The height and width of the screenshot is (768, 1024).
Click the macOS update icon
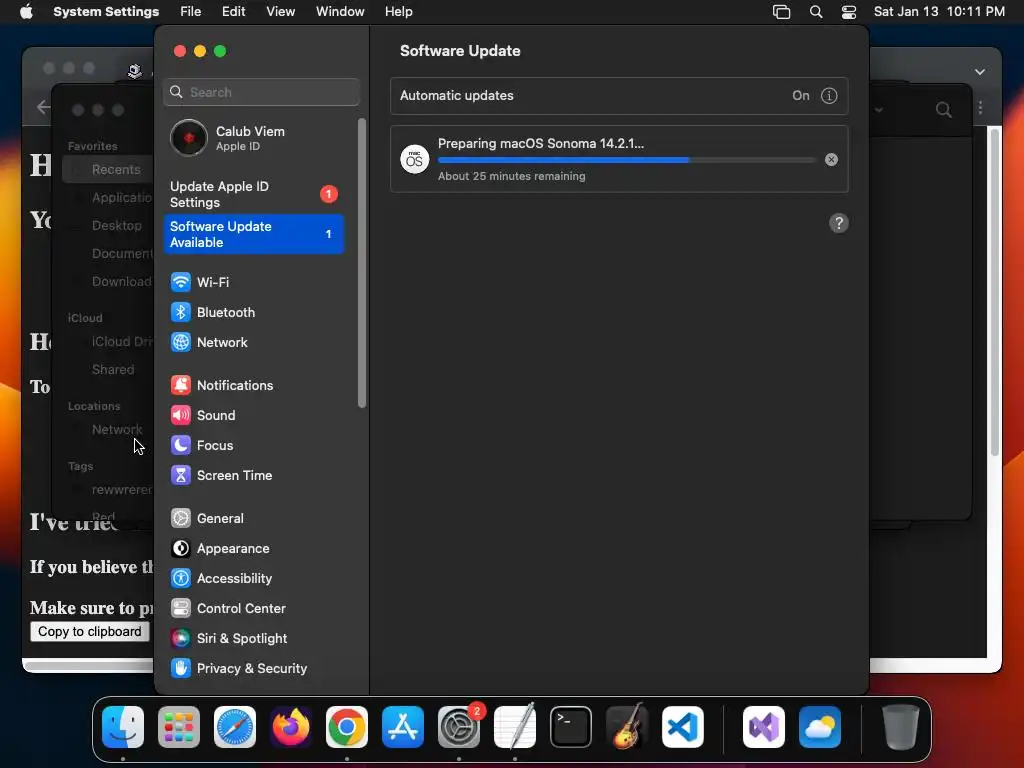click(x=415, y=159)
